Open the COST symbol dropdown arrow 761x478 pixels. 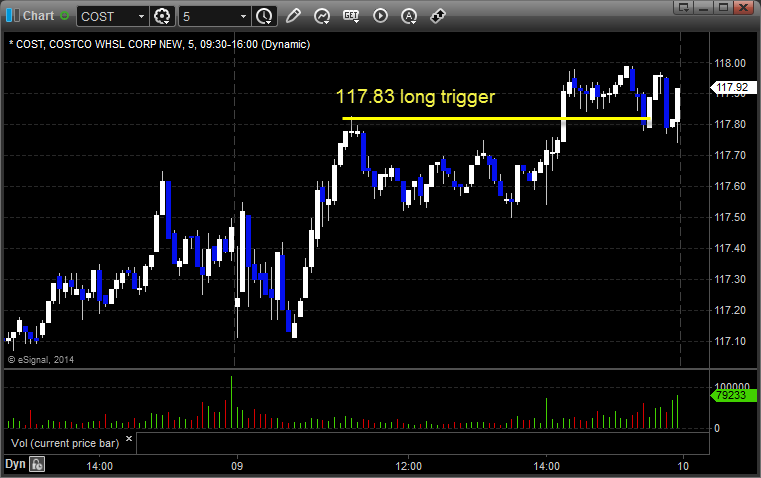(x=141, y=16)
